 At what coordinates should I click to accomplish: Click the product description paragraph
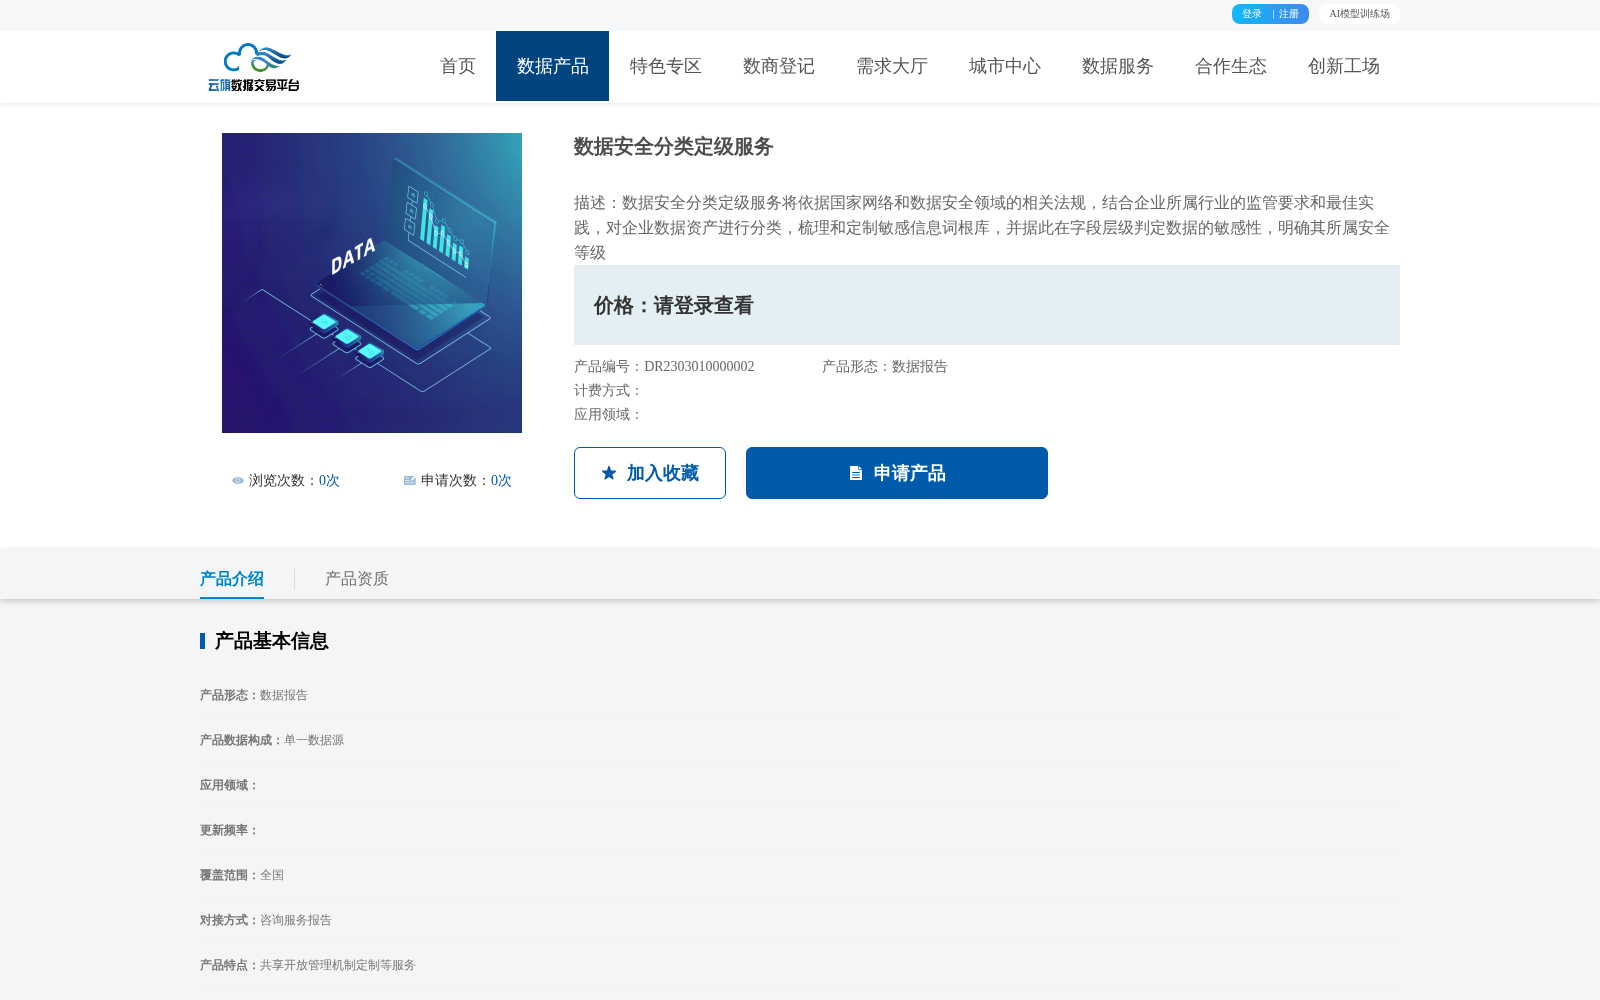984,228
